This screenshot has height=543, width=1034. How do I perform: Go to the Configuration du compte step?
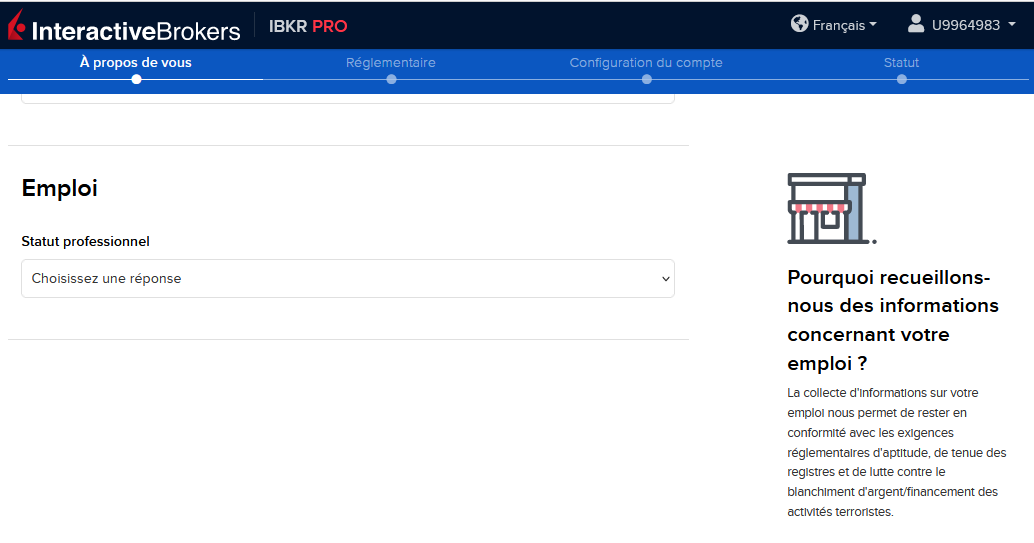pos(646,63)
